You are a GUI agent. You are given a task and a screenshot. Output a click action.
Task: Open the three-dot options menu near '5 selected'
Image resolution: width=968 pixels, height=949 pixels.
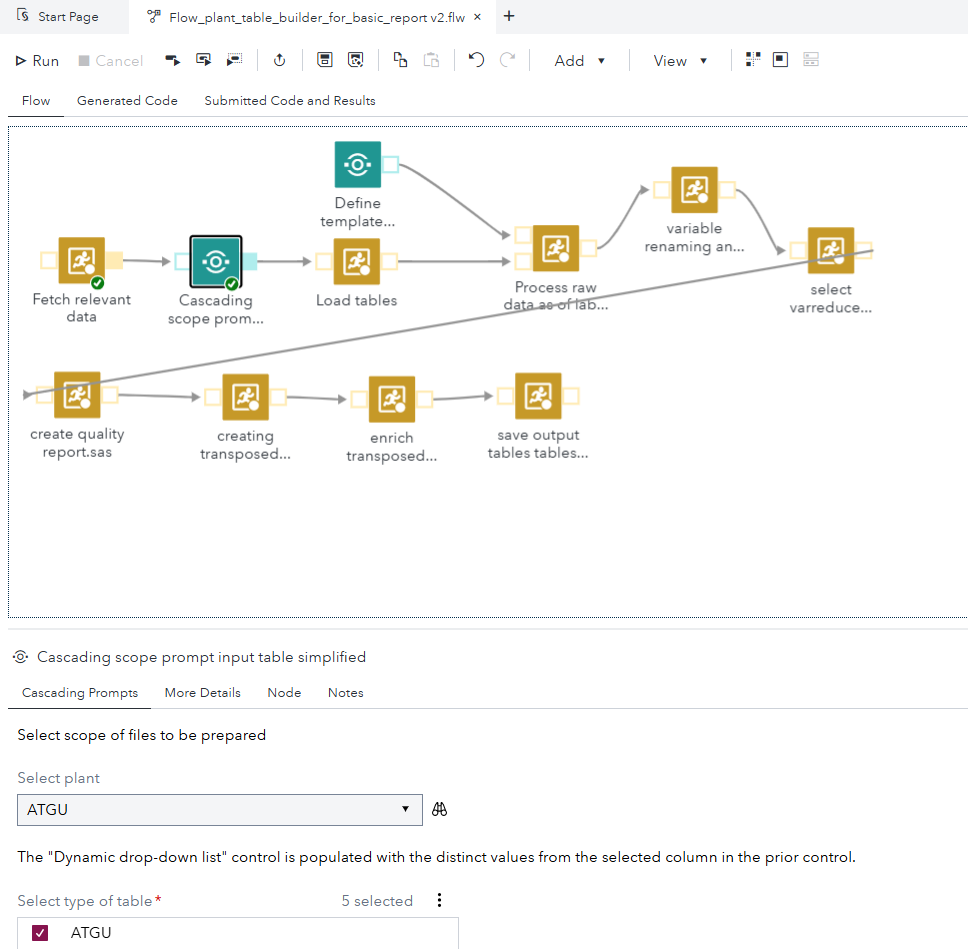pyautogui.click(x=439, y=899)
